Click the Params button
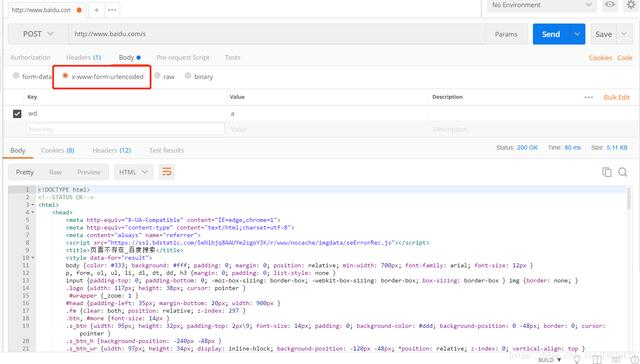The height and width of the screenshot is (364, 640). [x=506, y=34]
